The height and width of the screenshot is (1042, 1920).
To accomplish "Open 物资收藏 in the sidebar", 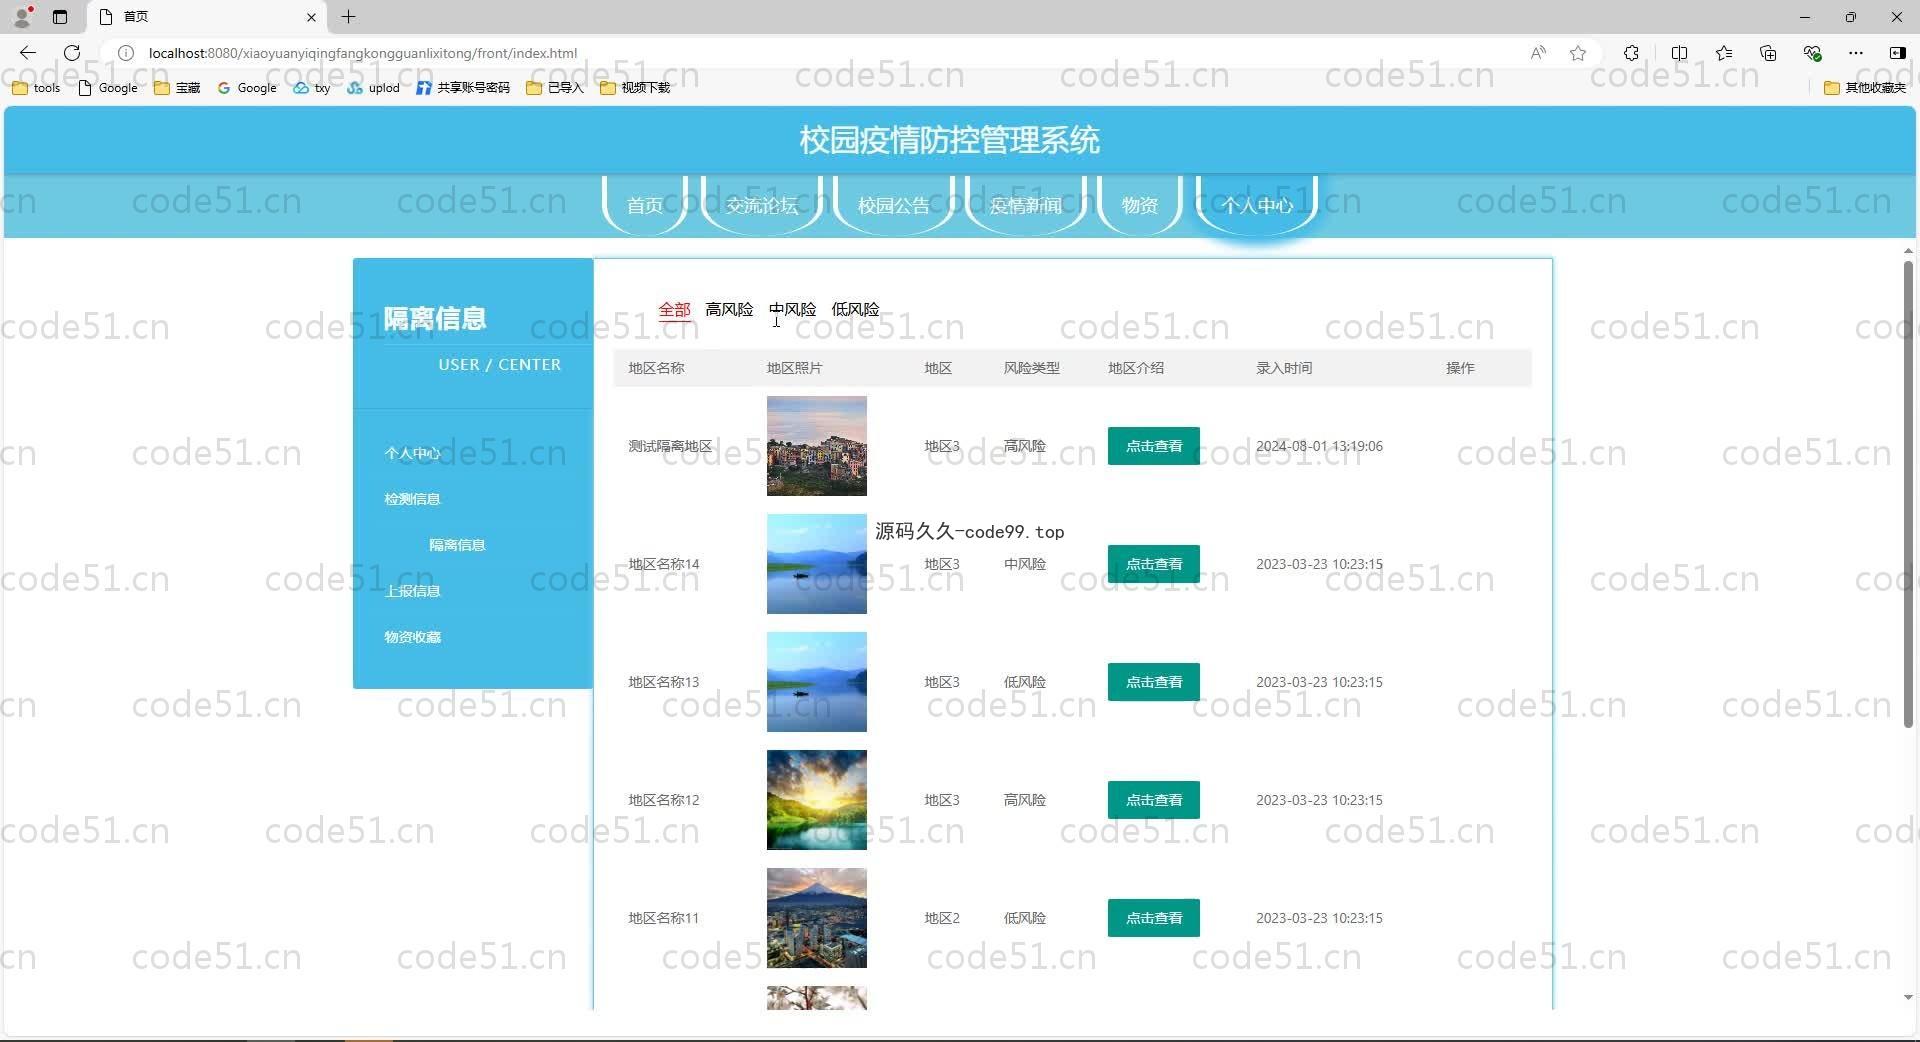I will tap(412, 637).
